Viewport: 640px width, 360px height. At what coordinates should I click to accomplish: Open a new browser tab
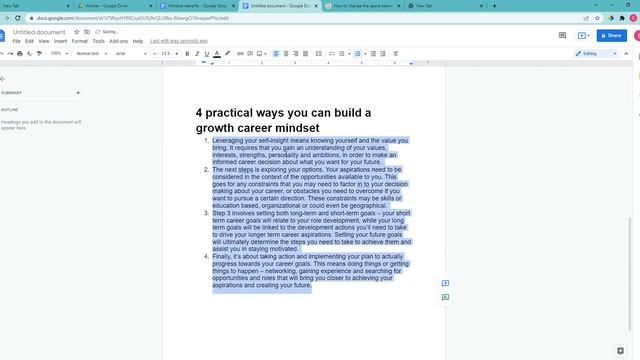(494, 6)
